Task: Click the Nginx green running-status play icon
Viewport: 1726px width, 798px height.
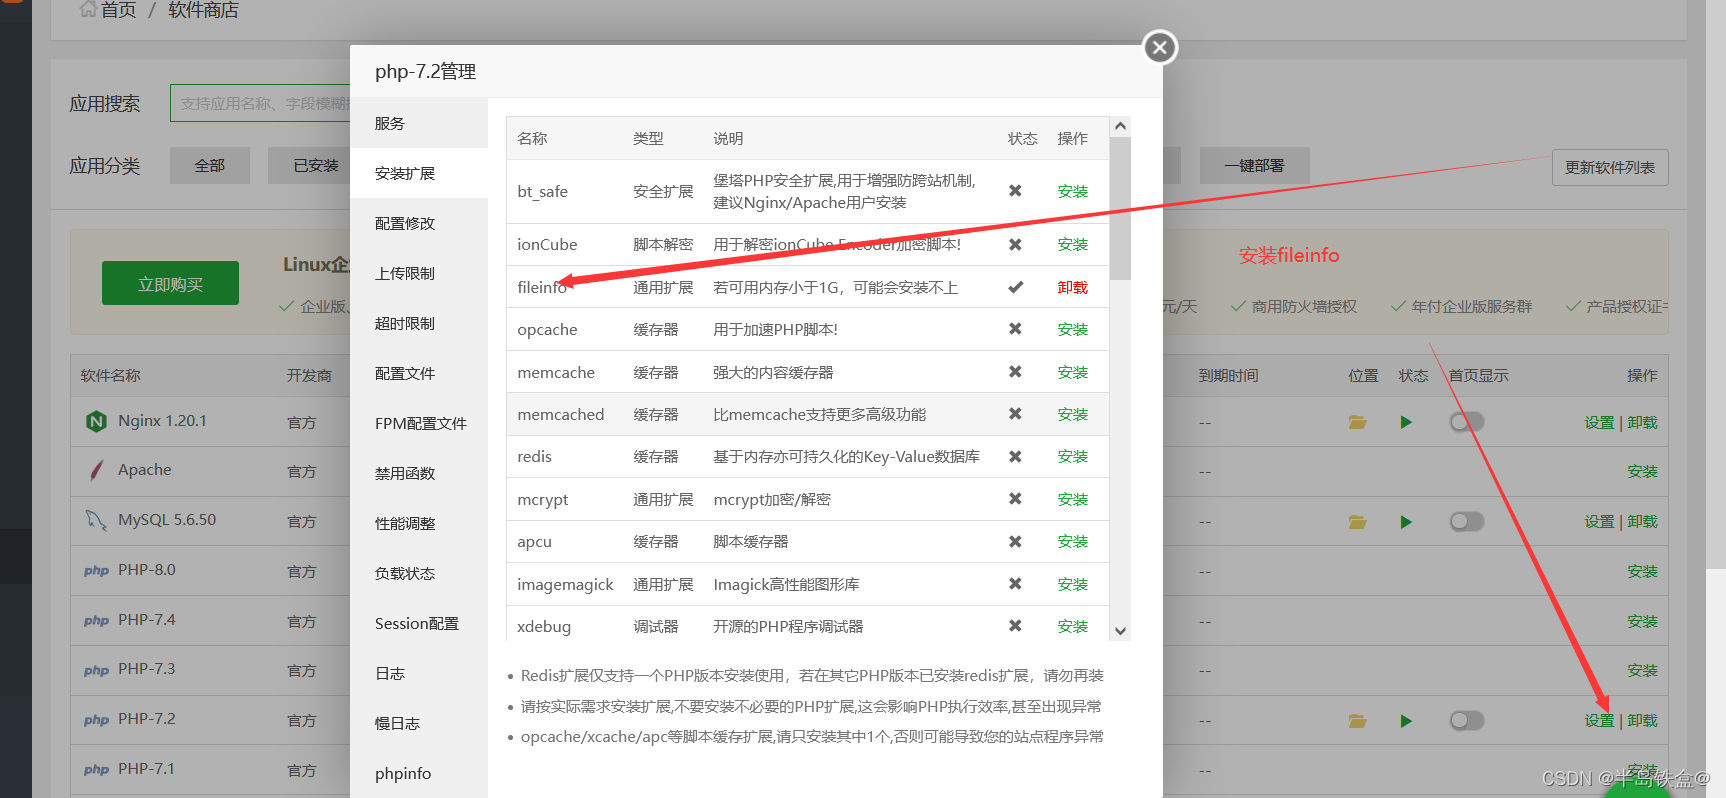Action: click(1406, 422)
